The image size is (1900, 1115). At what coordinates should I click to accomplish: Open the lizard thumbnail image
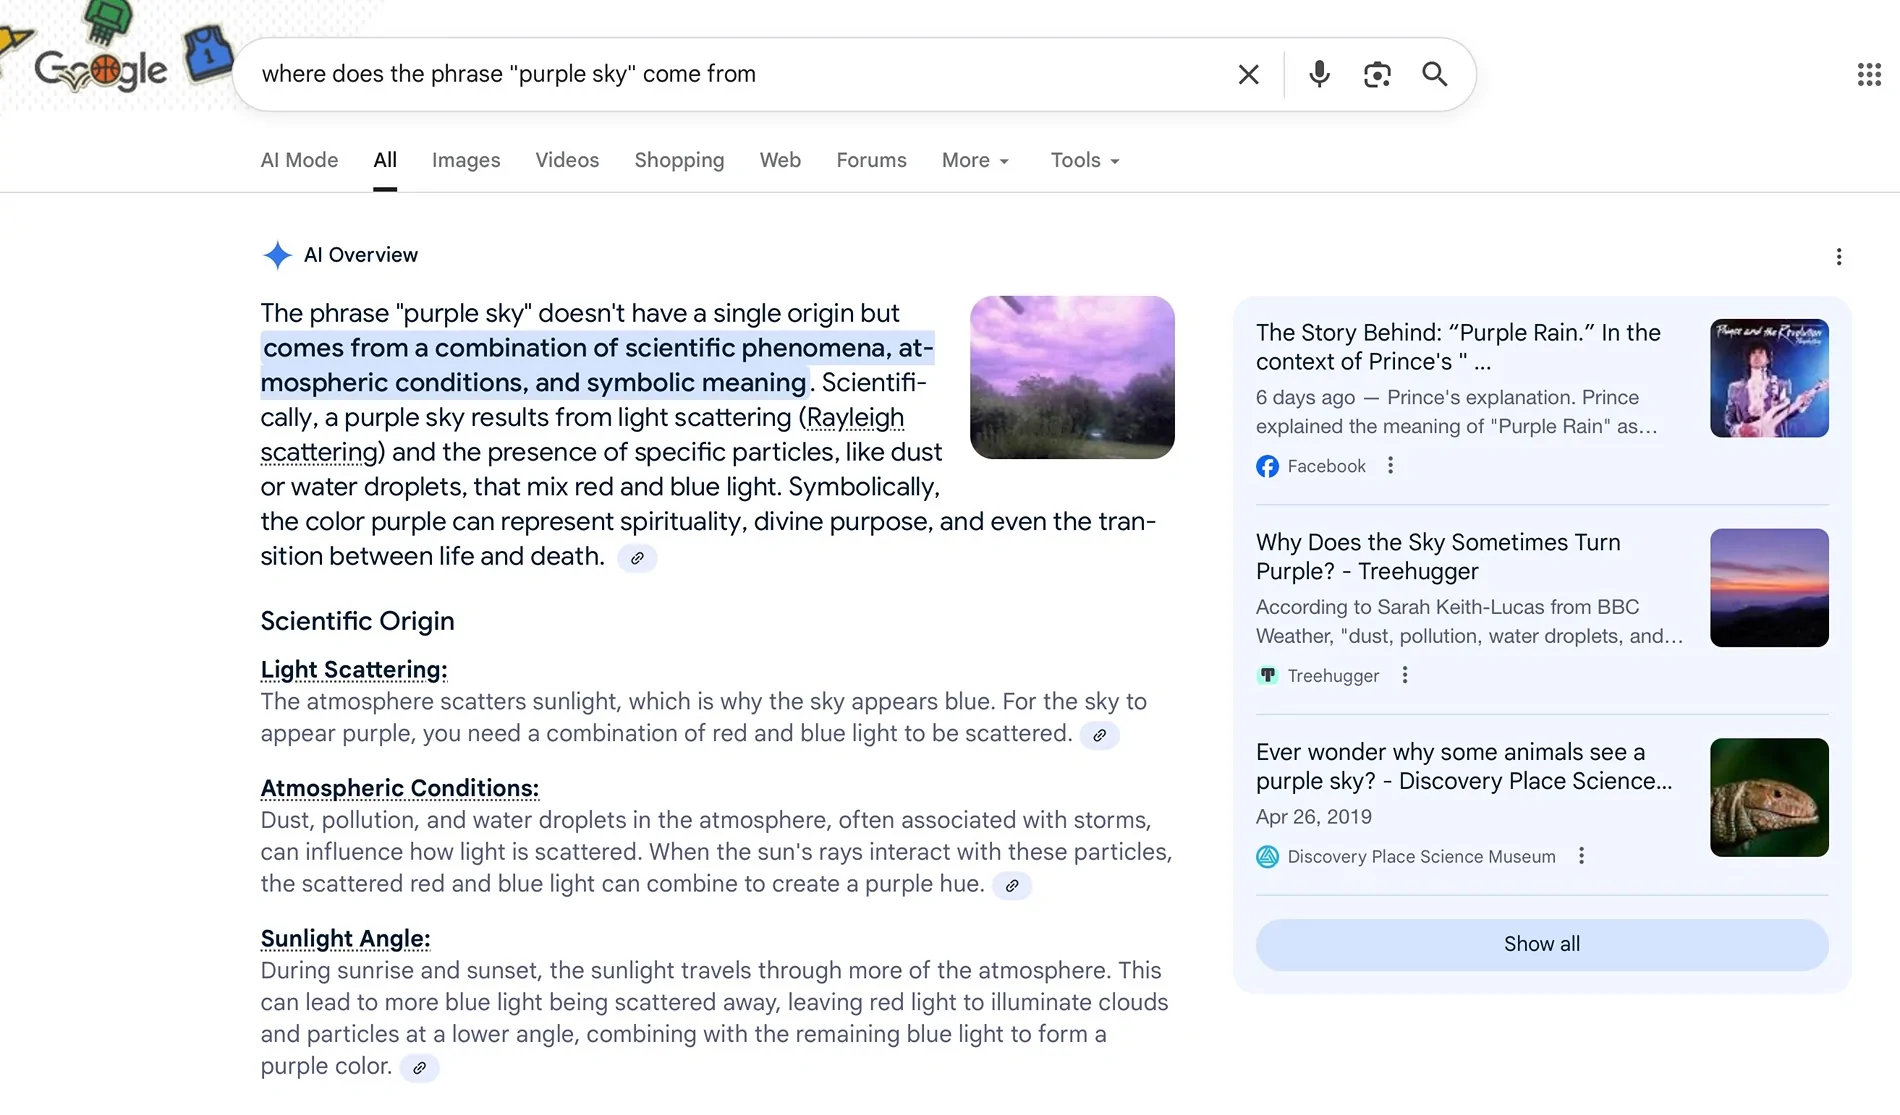pyautogui.click(x=1769, y=797)
